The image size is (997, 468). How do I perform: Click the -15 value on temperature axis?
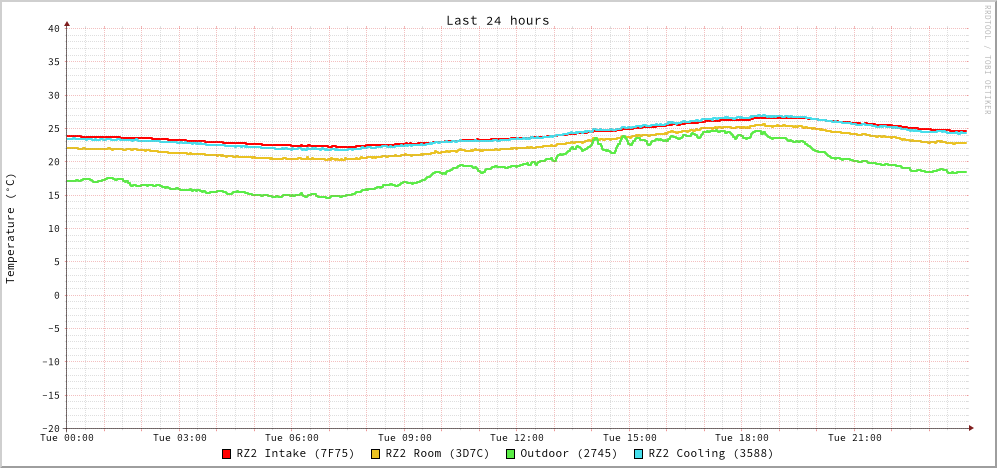point(50,395)
